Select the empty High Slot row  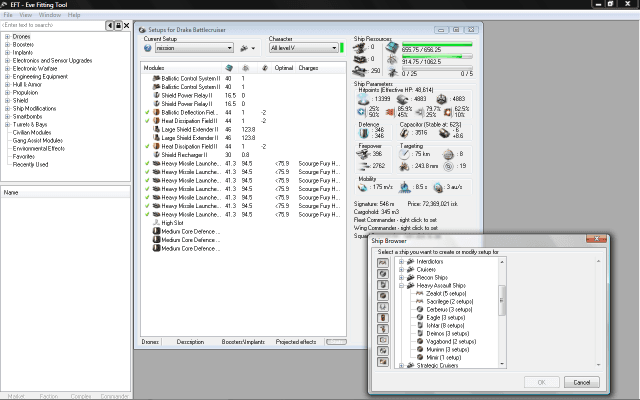click(x=243, y=223)
